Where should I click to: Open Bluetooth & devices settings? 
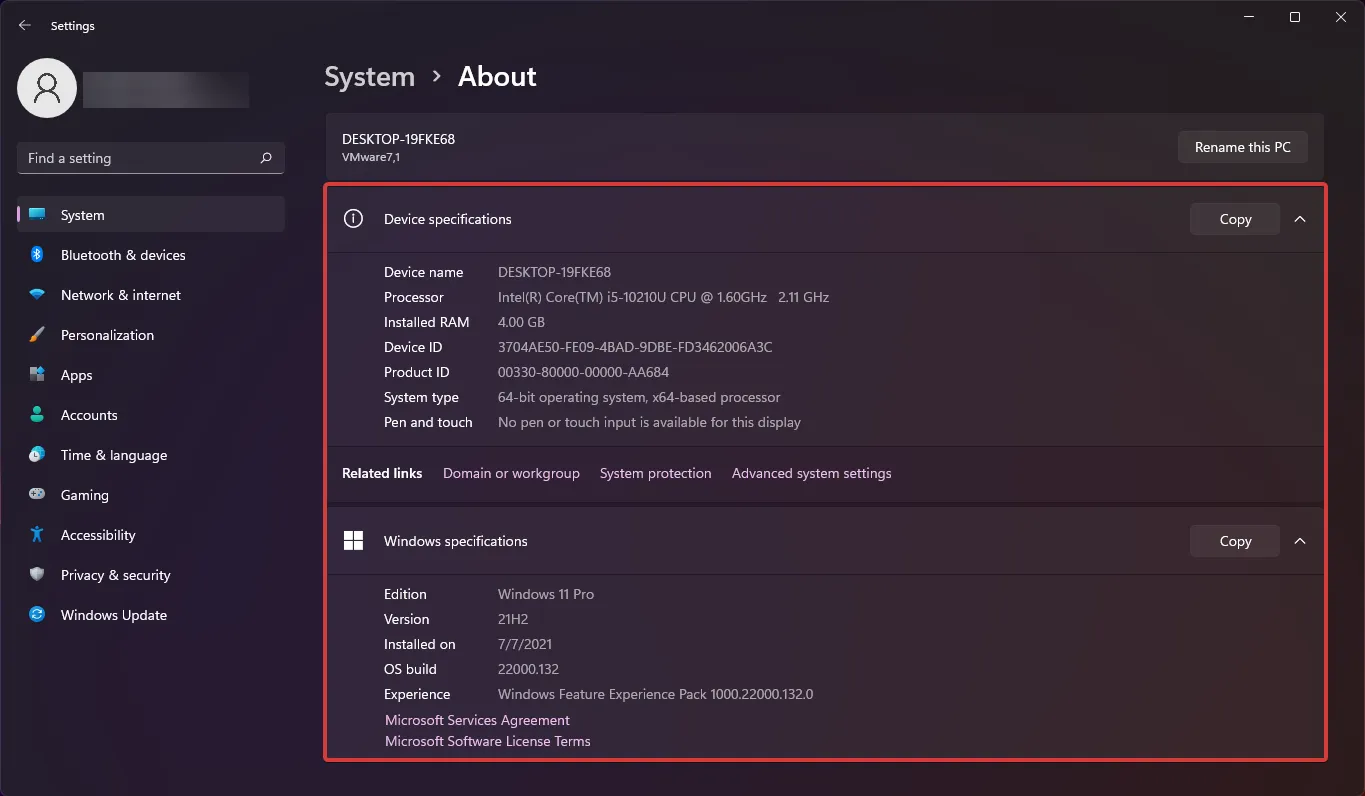point(122,255)
